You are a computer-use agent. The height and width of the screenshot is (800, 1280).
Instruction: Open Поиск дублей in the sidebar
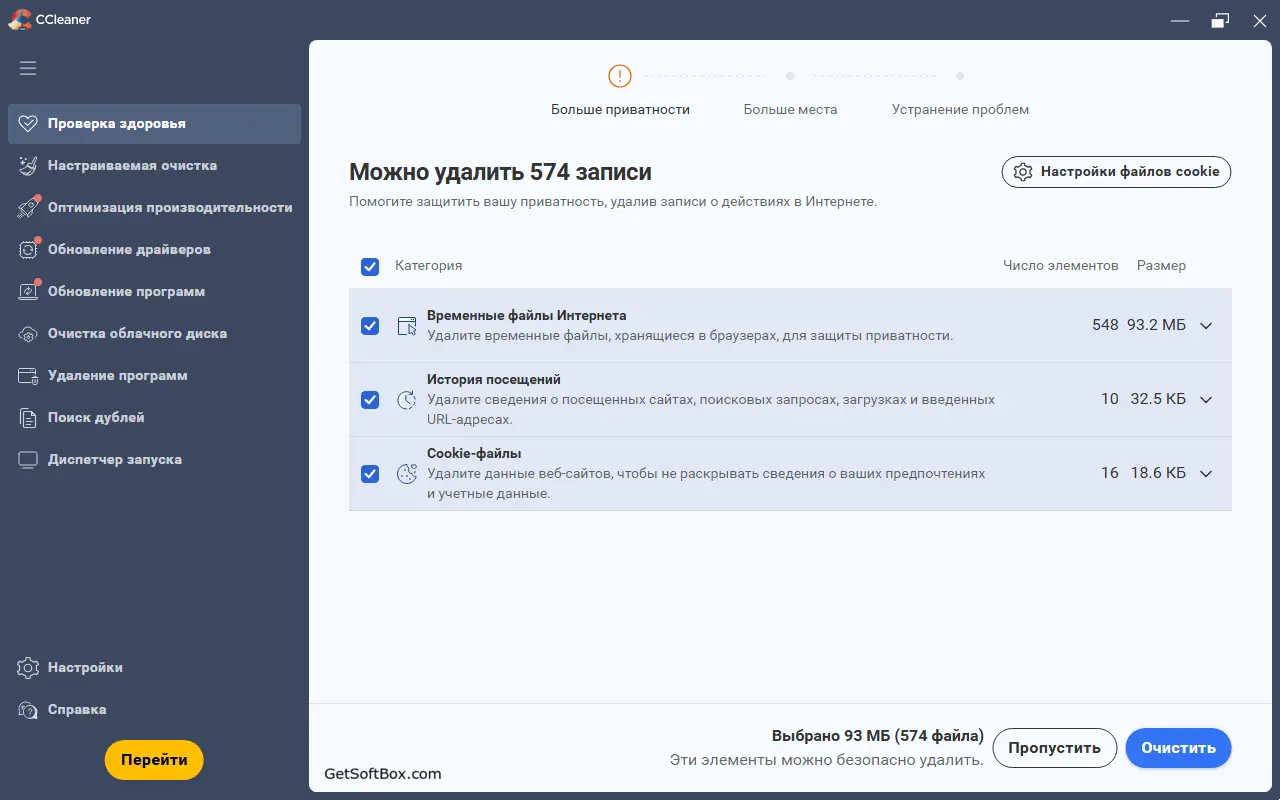96,418
